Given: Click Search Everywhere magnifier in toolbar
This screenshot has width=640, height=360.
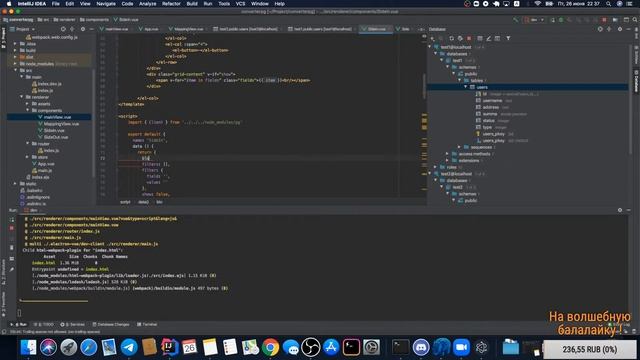Looking at the screenshot, I should pyautogui.click(x=635, y=20).
